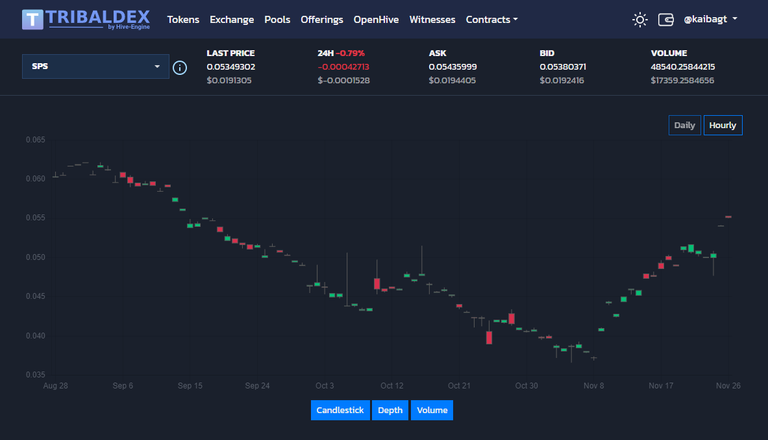The width and height of the screenshot is (768, 440).
Task: Click the $0.0191305 last price in dollars
Action: 229,80
